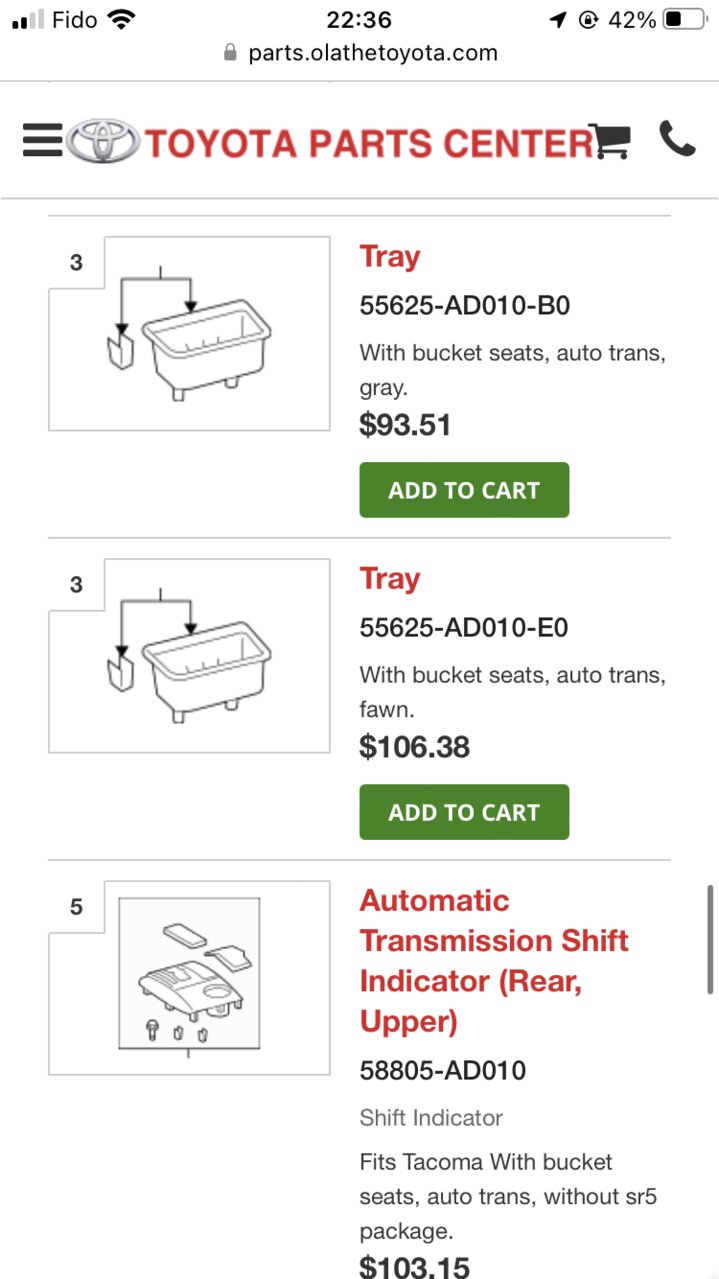Screen dimensions: 719x1279
Task: Add fawn Tray 55625-AD010-E0 to cart
Action: tap(464, 812)
